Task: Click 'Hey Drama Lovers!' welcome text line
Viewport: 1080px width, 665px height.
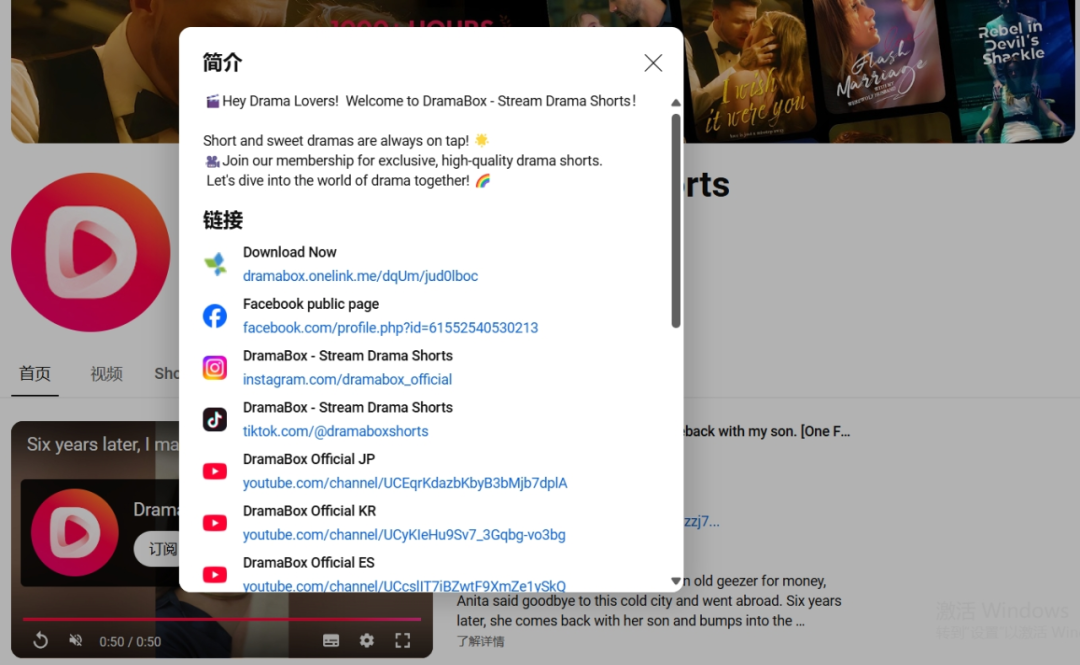Action: [421, 101]
